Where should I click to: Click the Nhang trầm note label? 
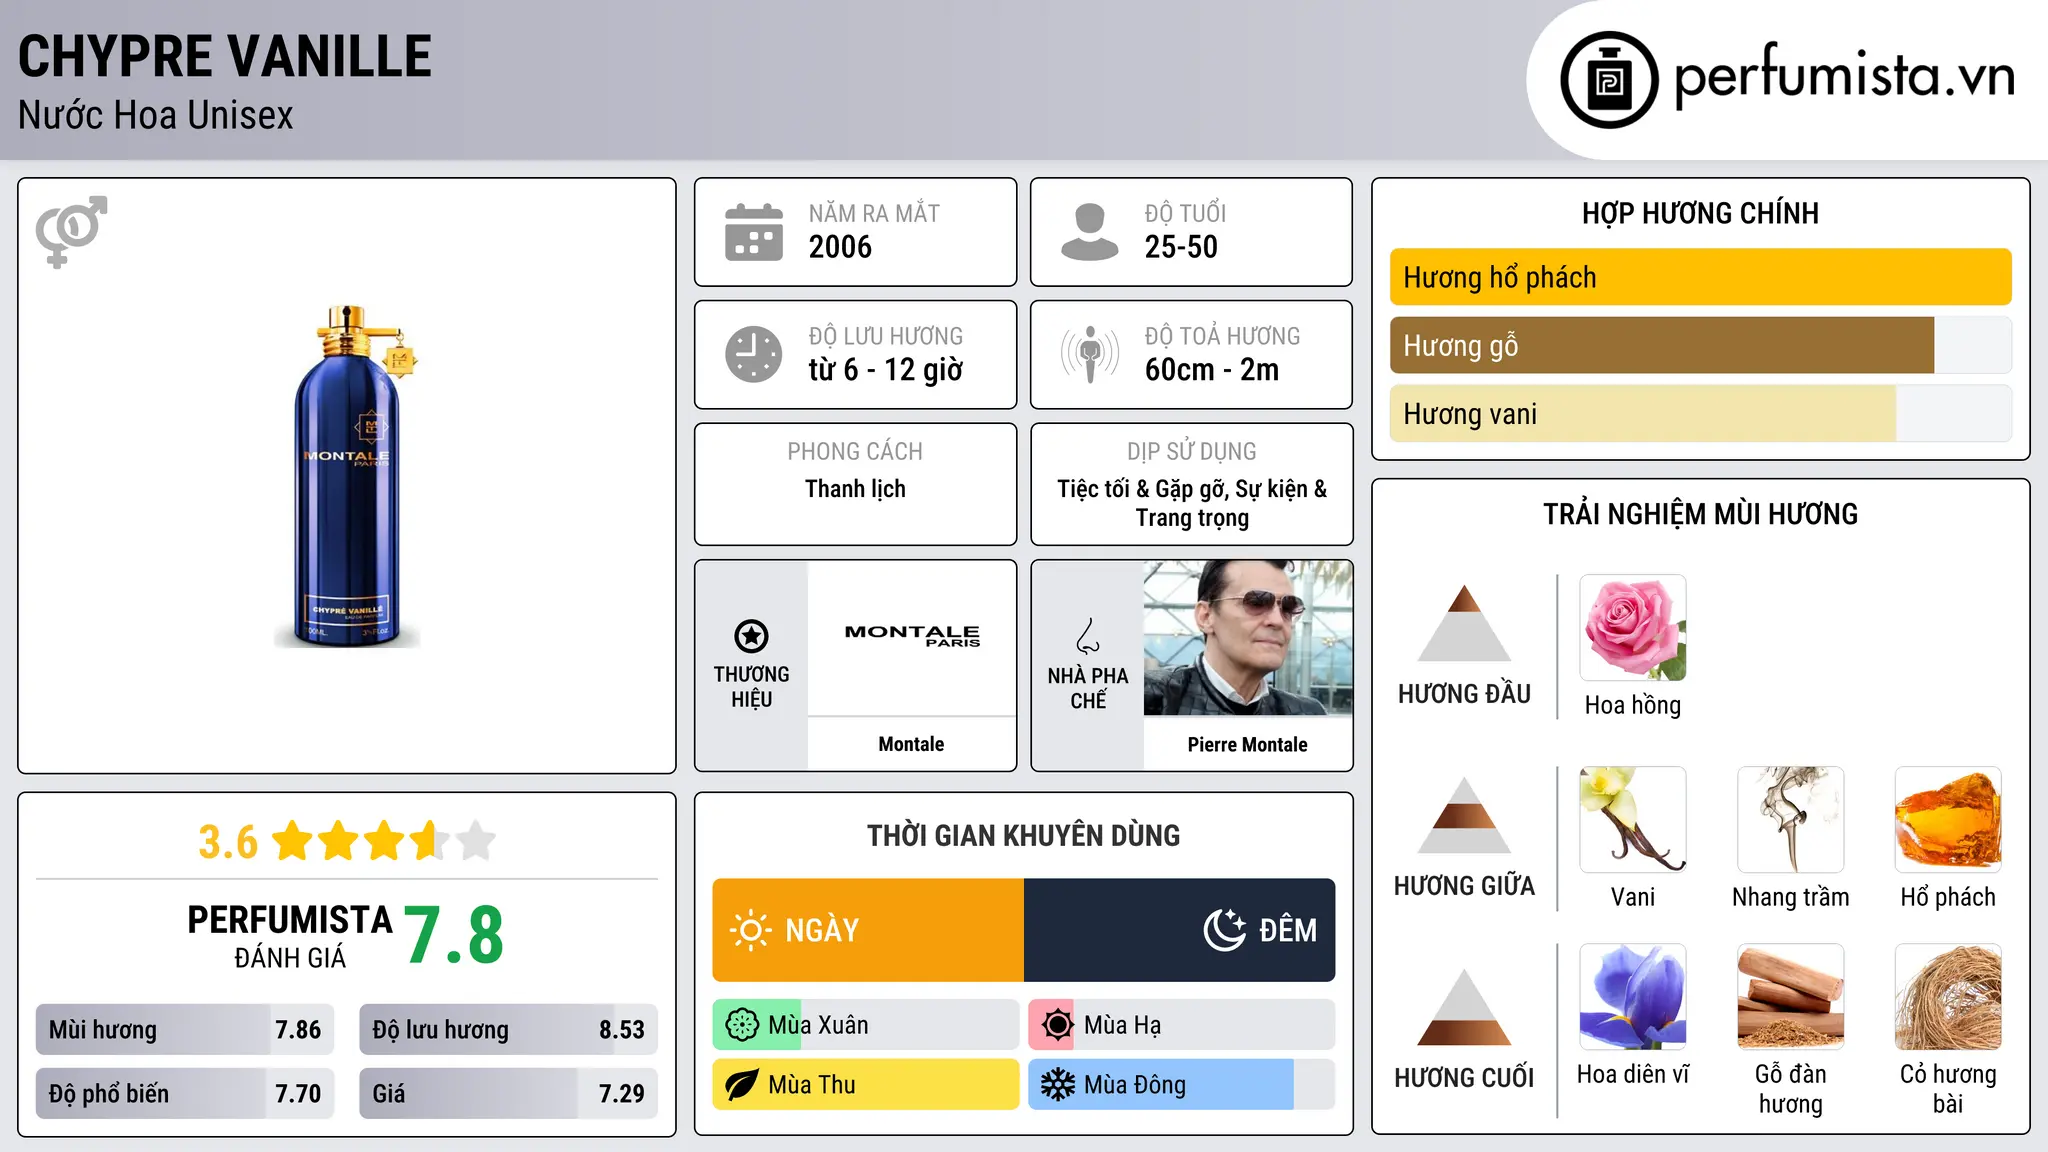[x=1791, y=897]
